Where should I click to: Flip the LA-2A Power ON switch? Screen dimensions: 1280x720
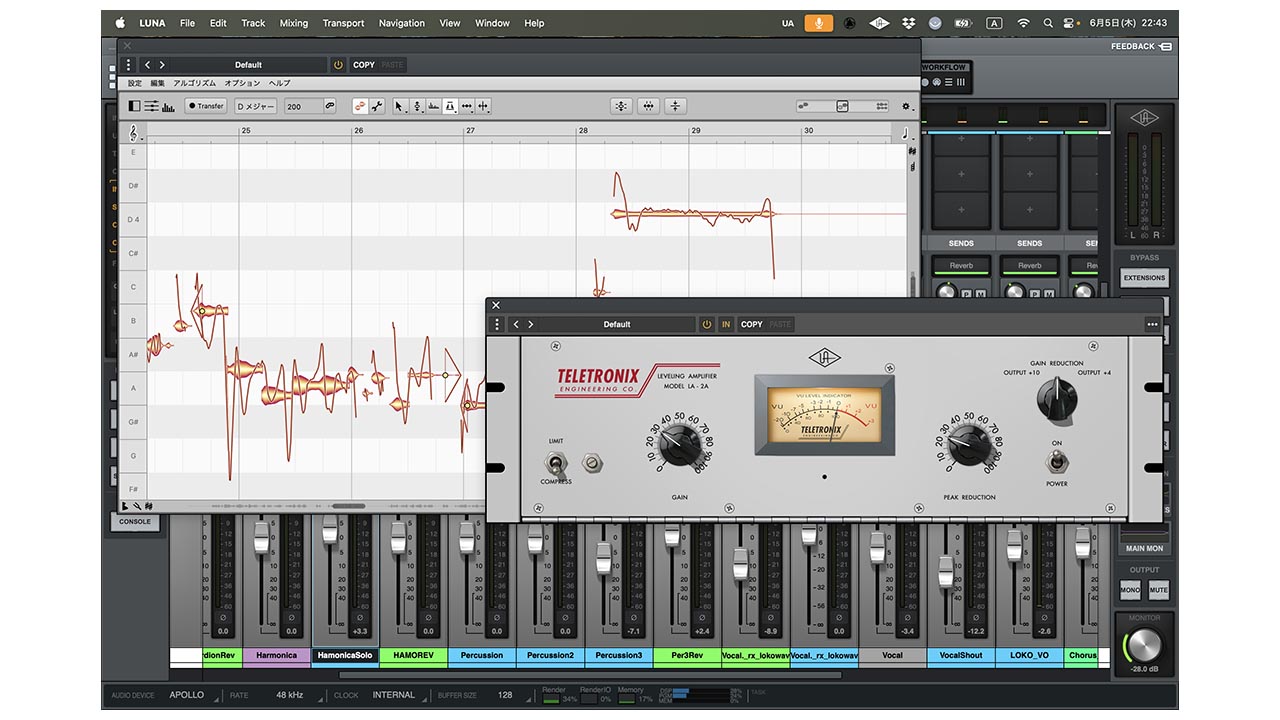click(x=1056, y=462)
